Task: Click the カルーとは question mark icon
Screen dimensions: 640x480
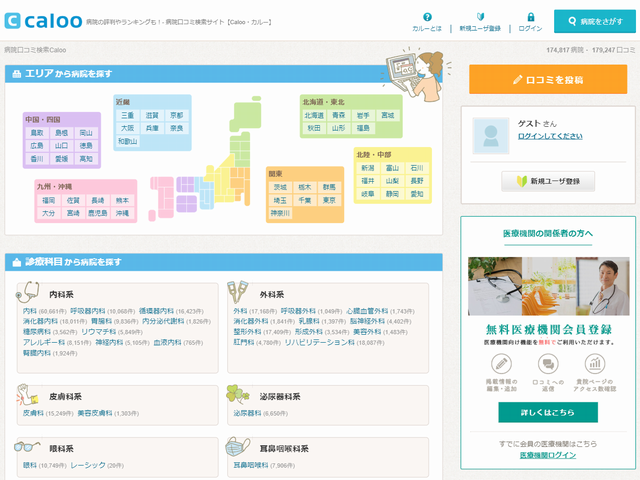Action: pos(427,17)
